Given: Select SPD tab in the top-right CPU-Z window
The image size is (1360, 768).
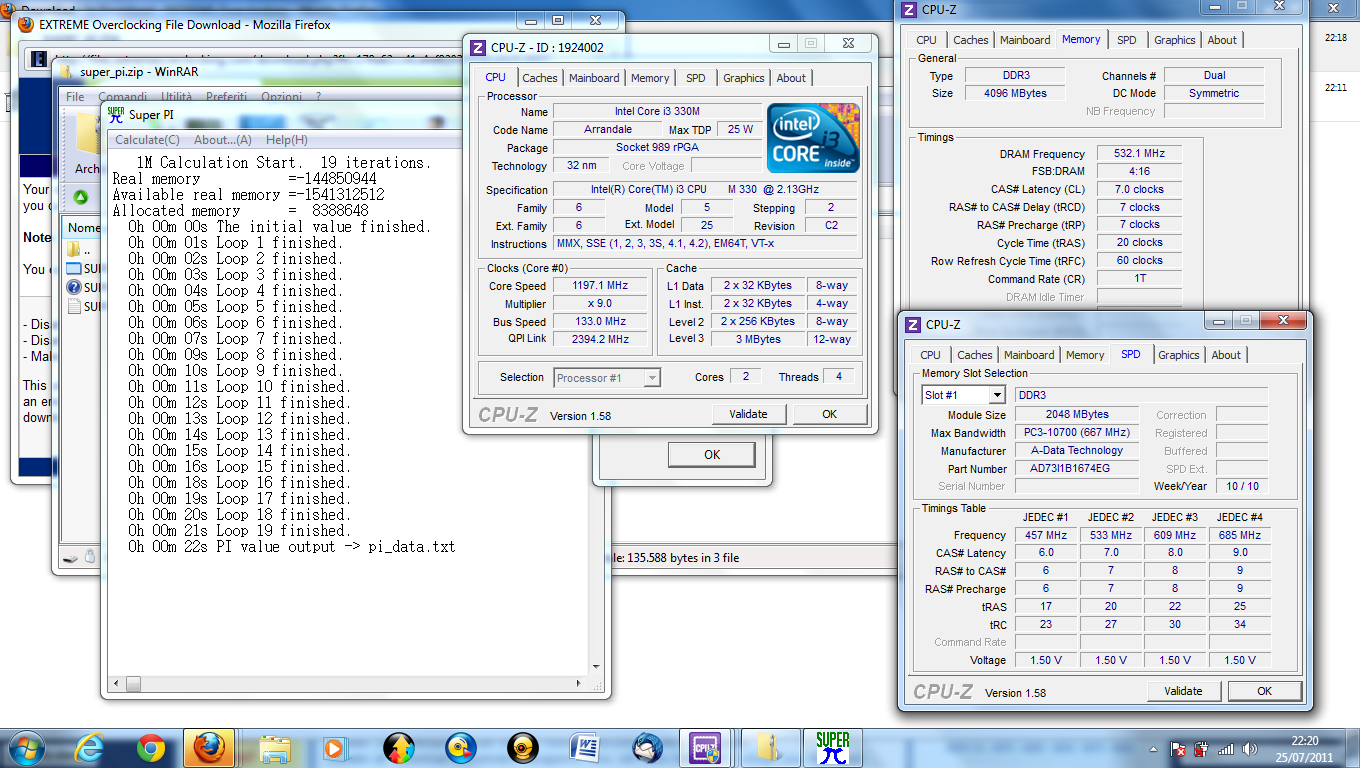Looking at the screenshot, I should (x=1127, y=40).
